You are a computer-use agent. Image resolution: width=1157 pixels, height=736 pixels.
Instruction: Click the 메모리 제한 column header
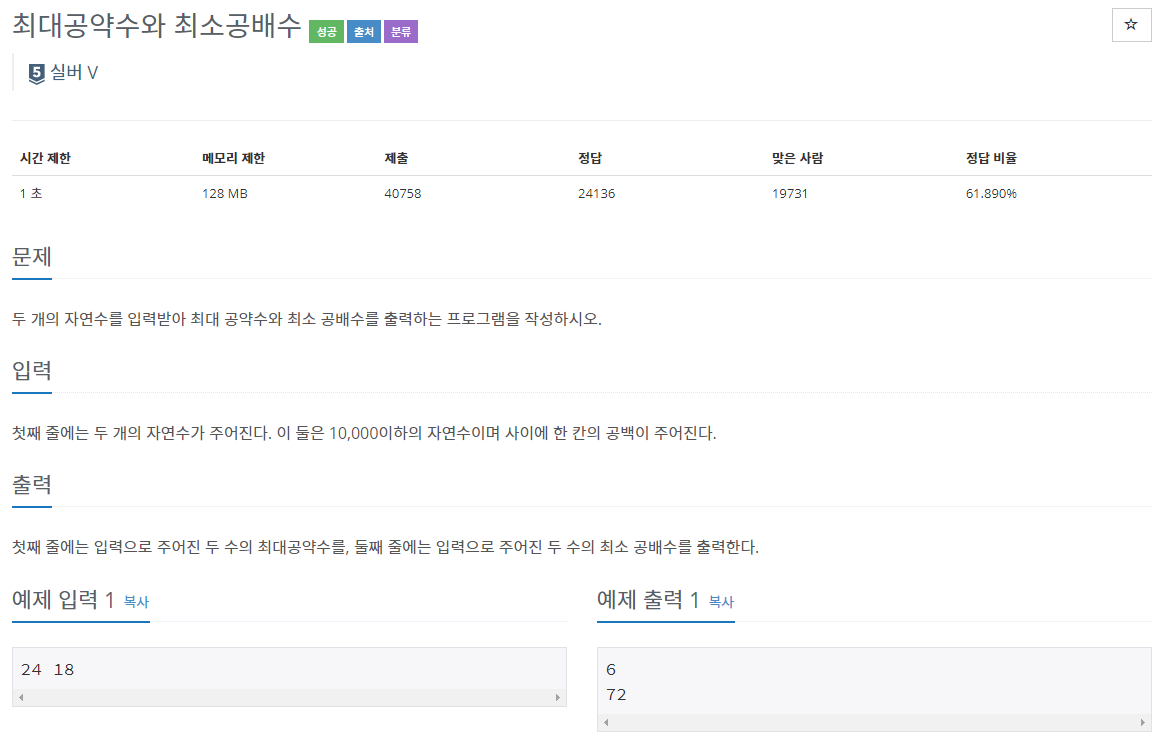(x=233, y=158)
